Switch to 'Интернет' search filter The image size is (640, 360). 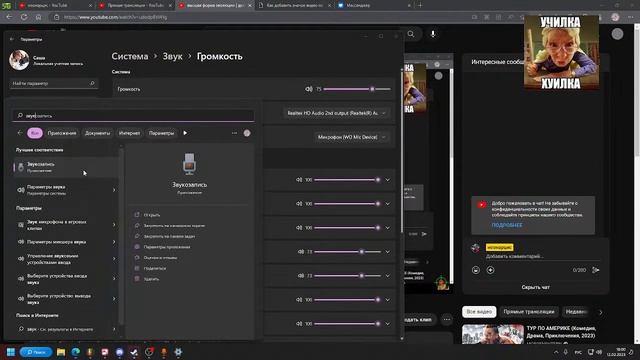(x=129, y=133)
